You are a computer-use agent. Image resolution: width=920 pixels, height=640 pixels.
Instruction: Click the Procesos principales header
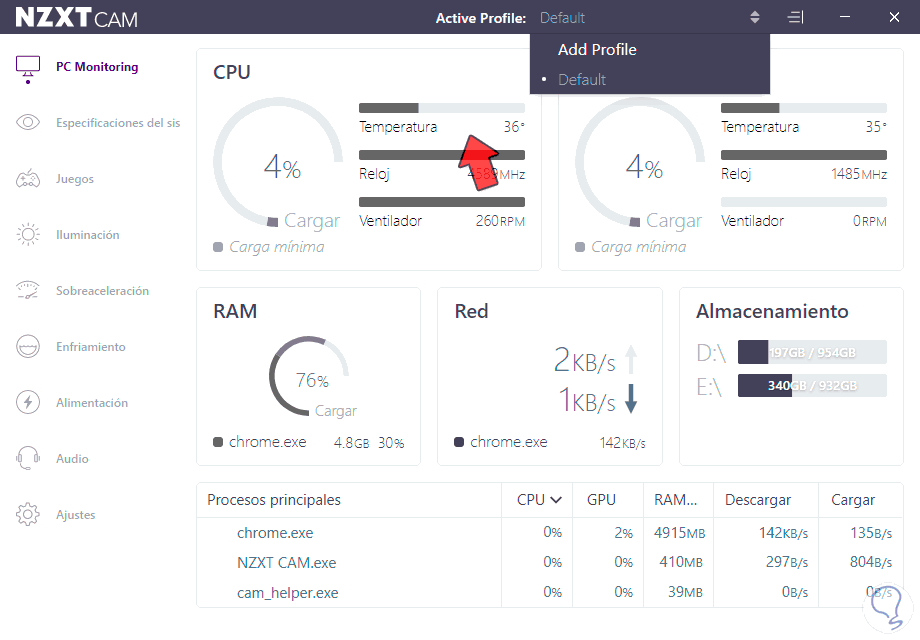(273, 500)
